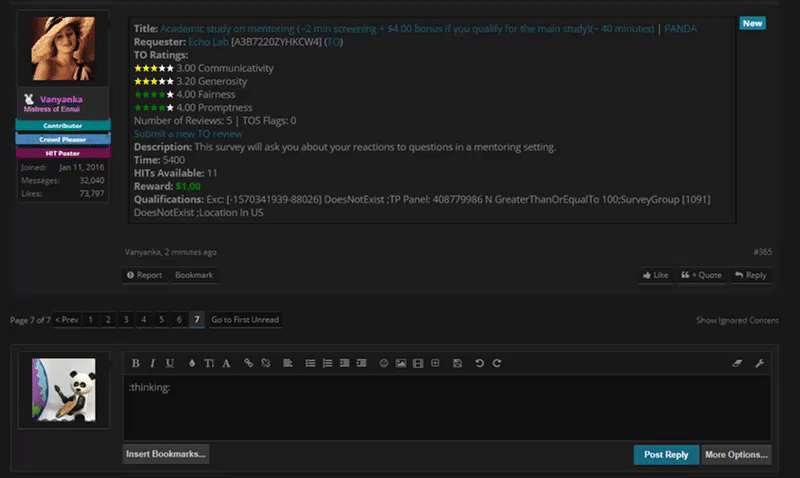Screen dimensions: 800x478
Task: Open the font family menu
Action: point(226,363)
